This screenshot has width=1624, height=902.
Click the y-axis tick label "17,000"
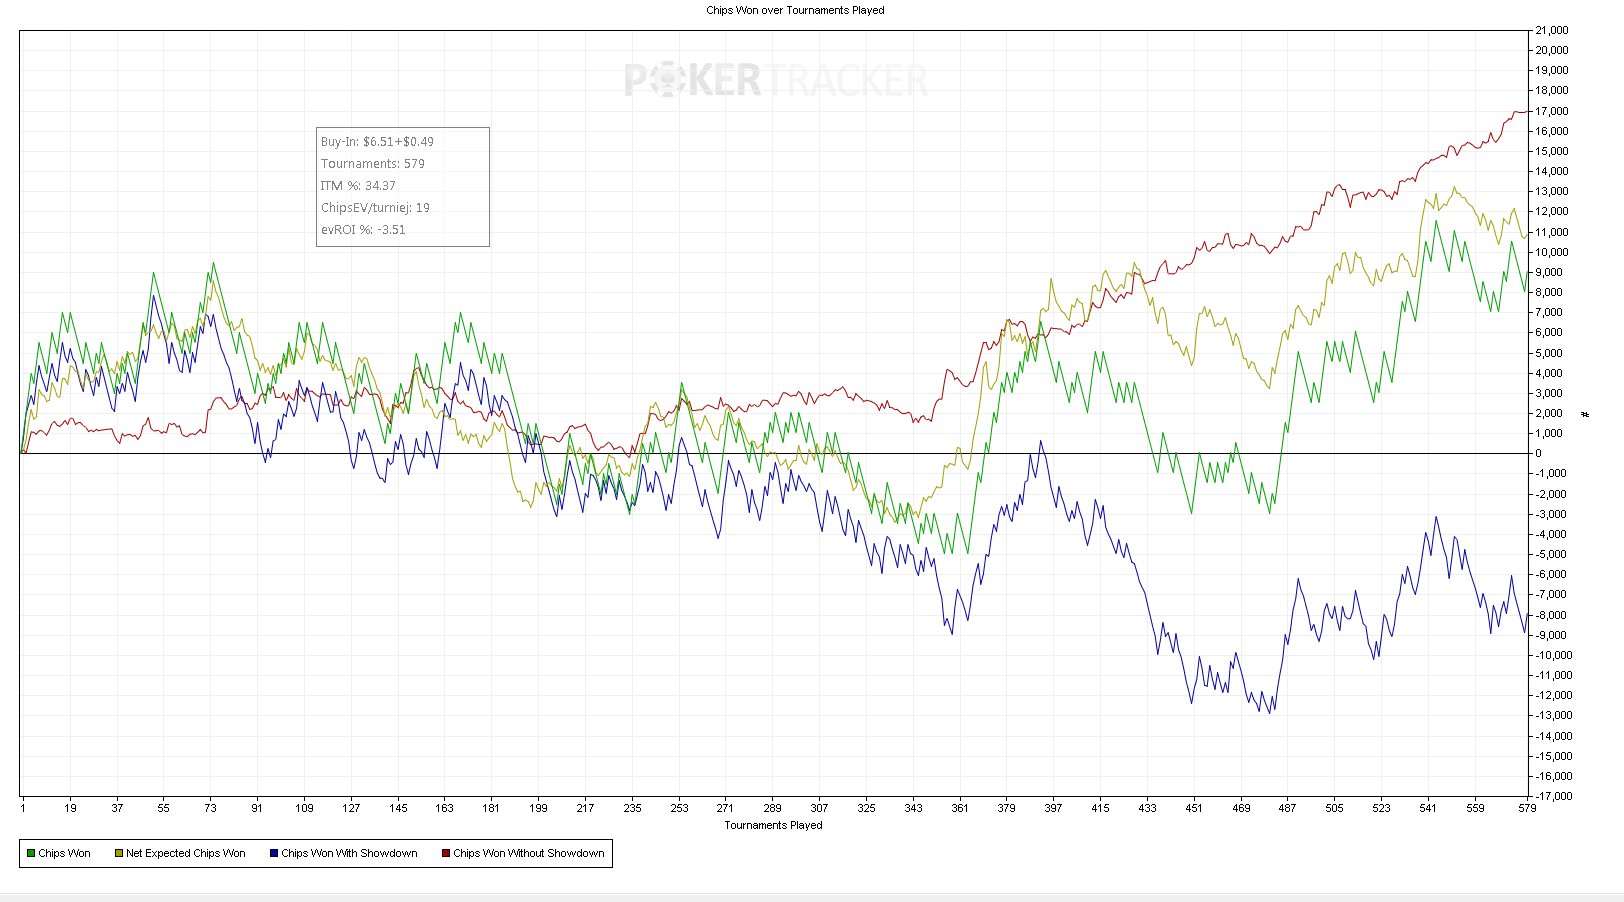[1552, 111]
